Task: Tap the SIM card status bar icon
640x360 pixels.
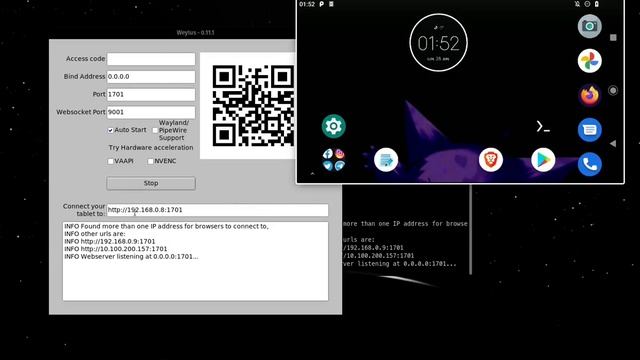Action: [x=331, y=4]
